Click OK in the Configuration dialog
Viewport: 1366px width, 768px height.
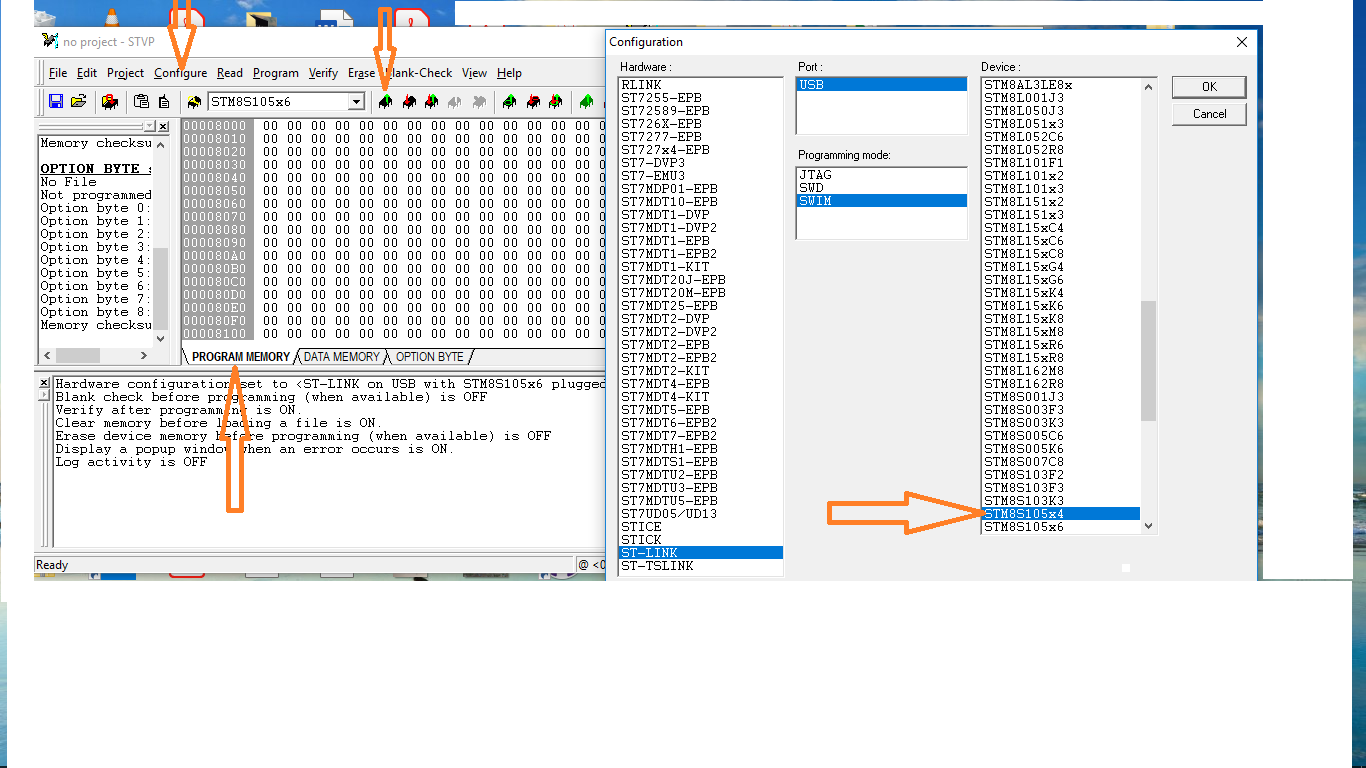1209,87
